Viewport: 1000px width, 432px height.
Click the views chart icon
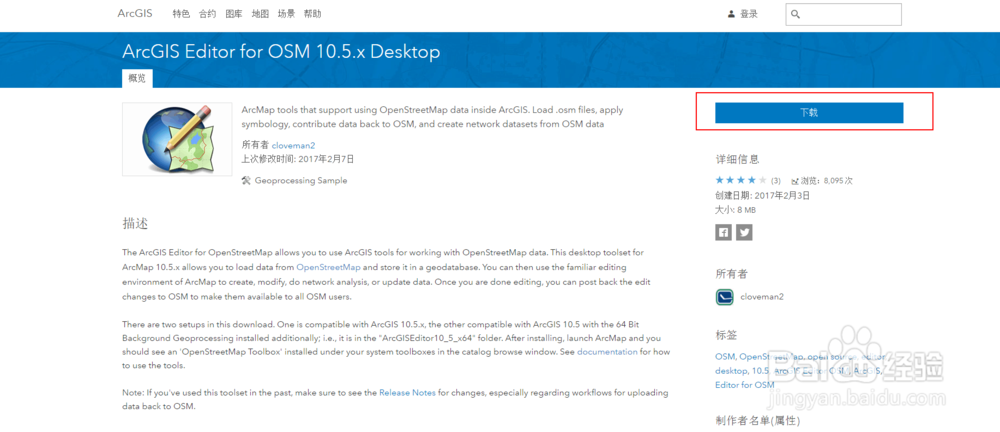[x=795, y=181]
